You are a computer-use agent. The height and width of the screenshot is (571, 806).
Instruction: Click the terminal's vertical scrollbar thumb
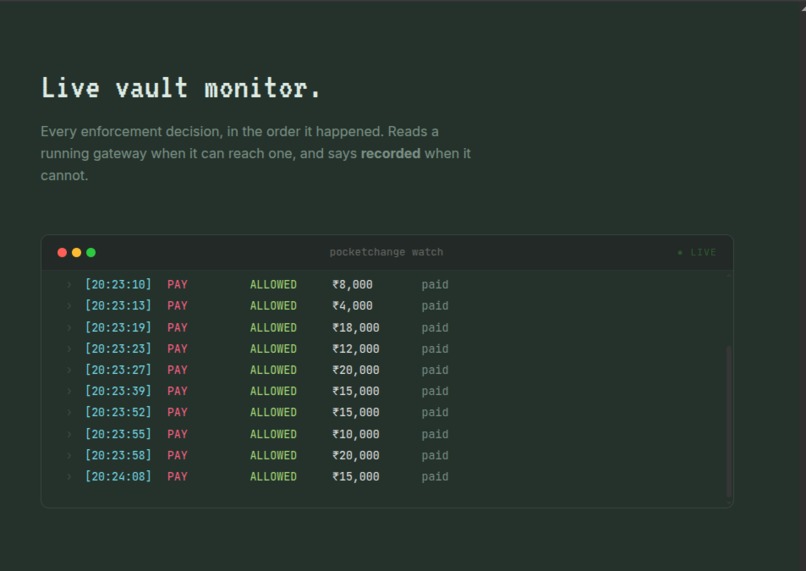728,422
